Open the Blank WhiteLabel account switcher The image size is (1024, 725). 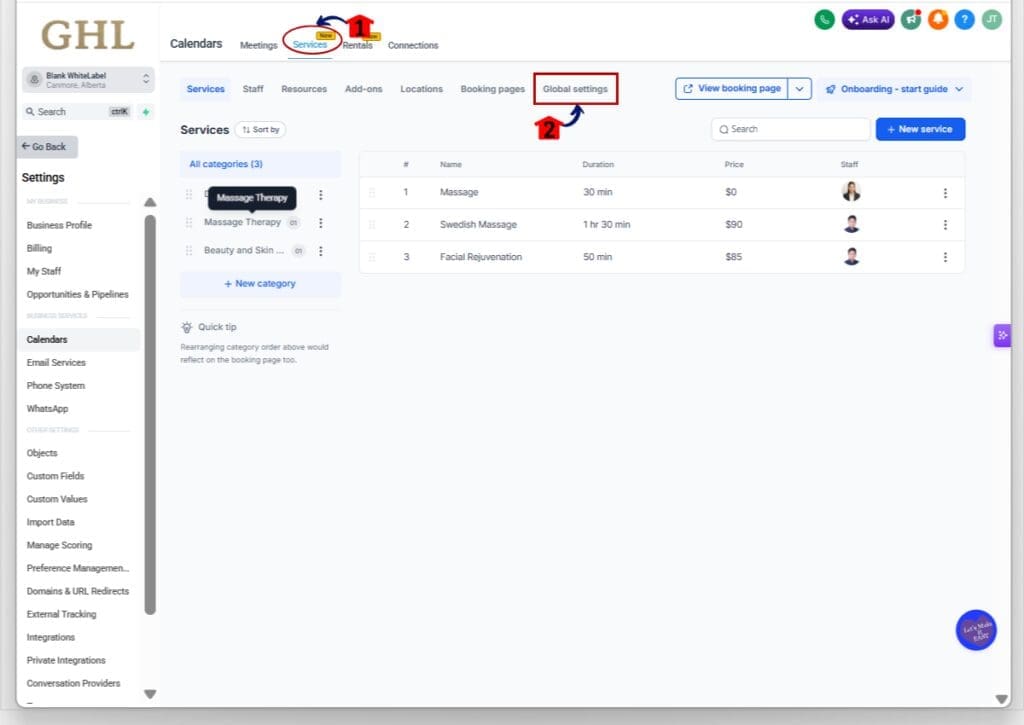88,80
